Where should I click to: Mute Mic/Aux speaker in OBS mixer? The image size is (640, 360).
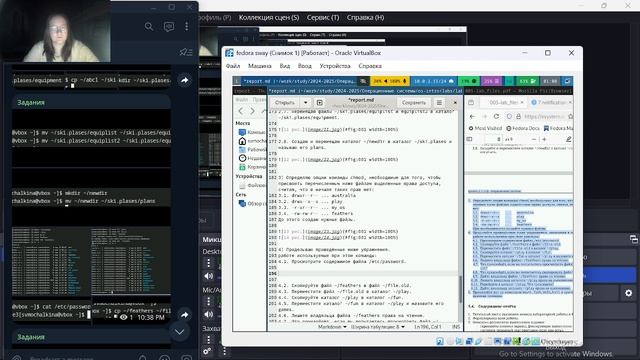pos(209,314)
